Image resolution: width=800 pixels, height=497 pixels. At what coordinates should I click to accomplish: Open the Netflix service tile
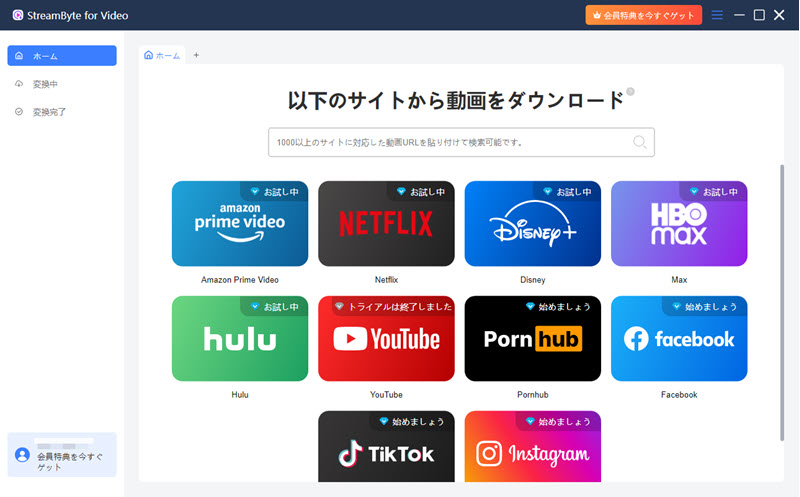pos(386,223)
